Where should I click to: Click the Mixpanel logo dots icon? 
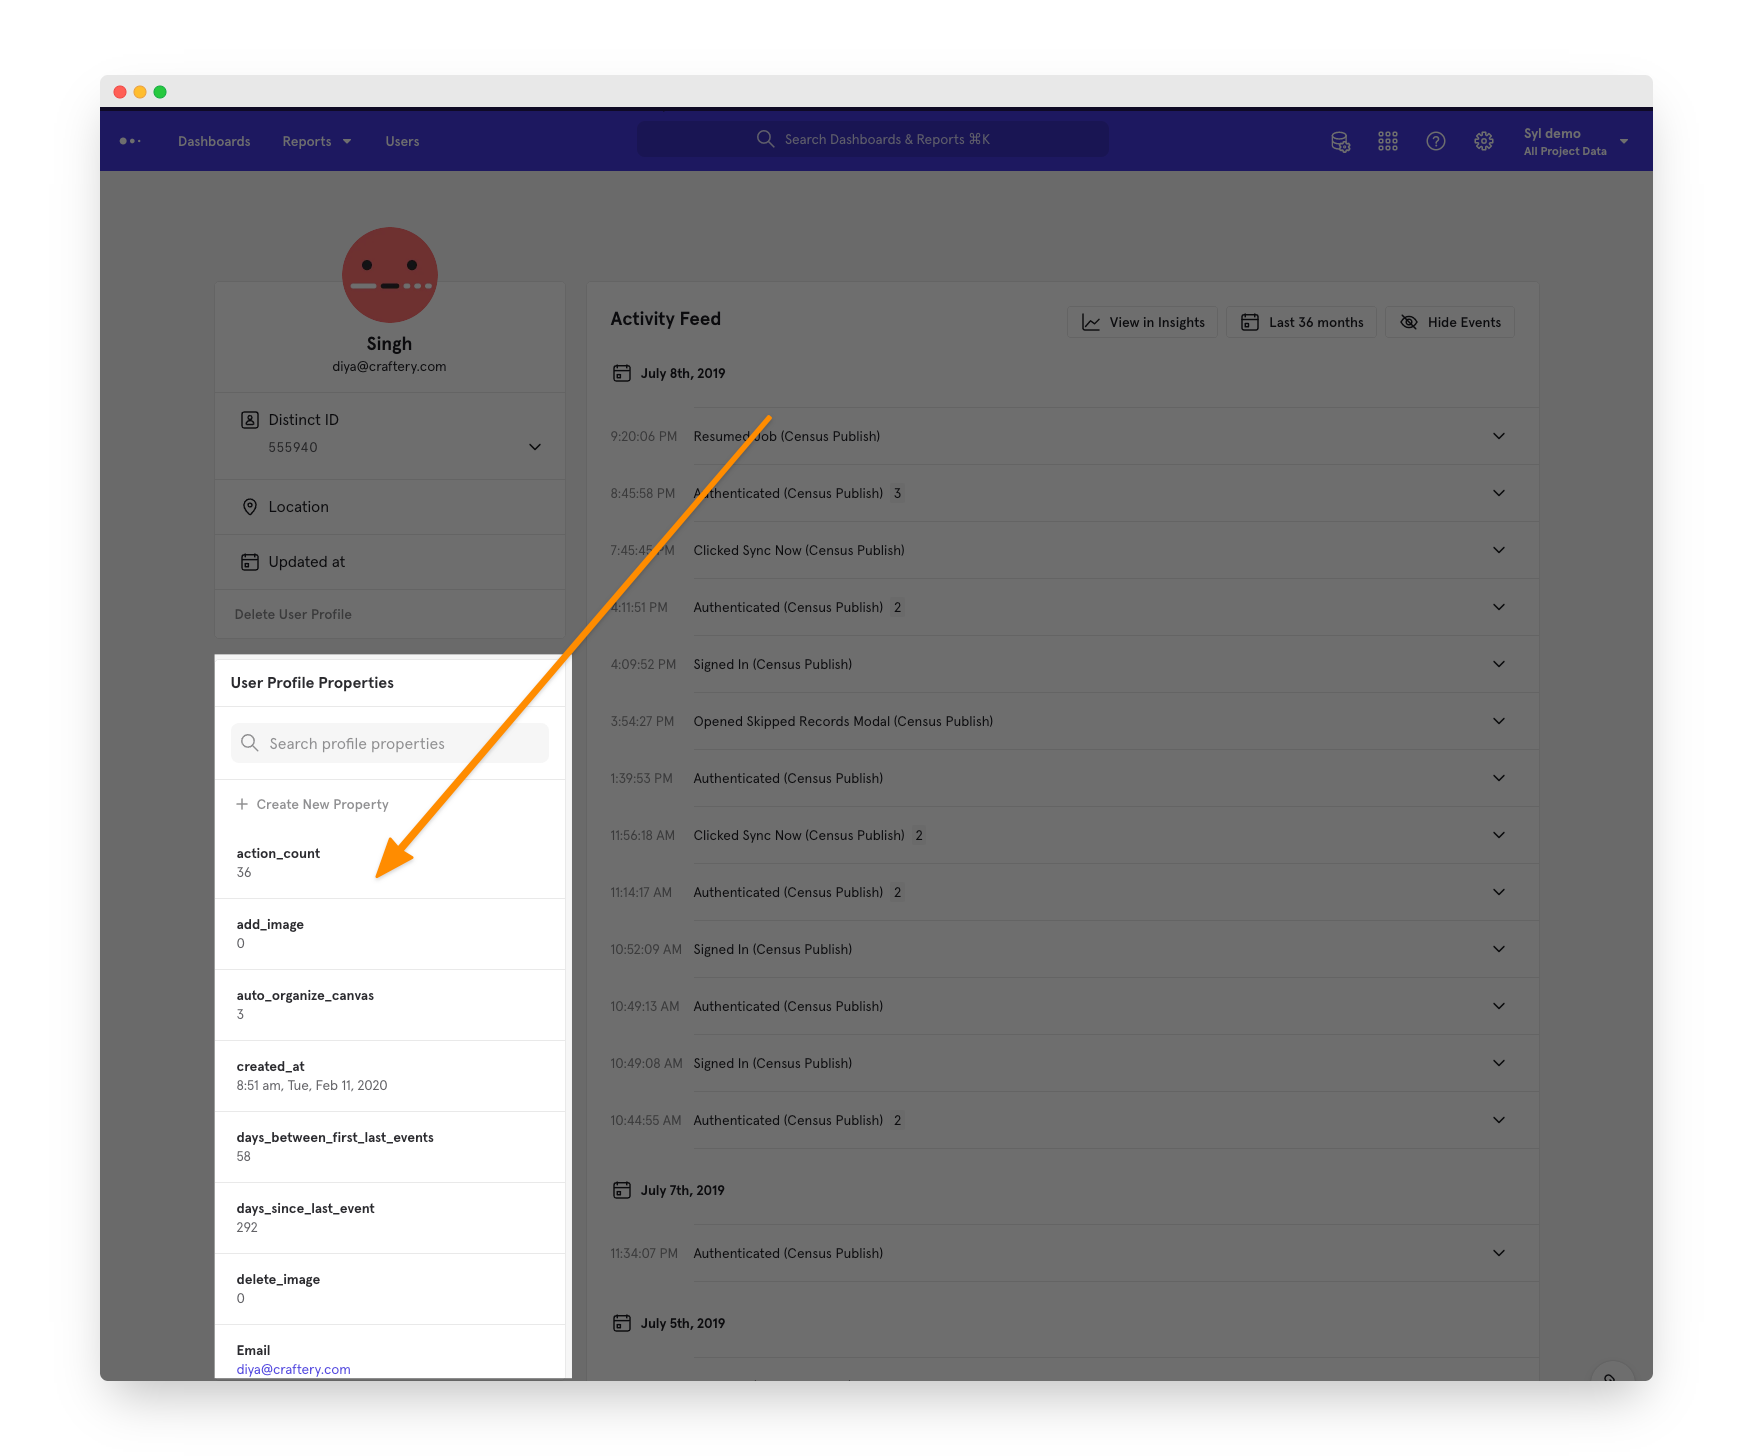(130, 141)
